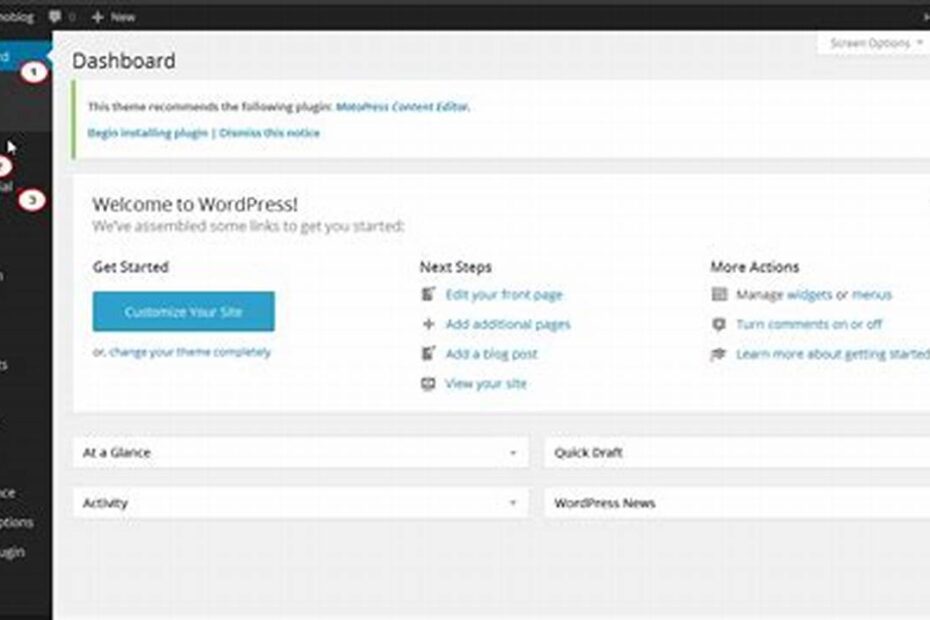930x620 pixels.
Task: Click the Activity panel title
Action: click(x=105, y=503)
